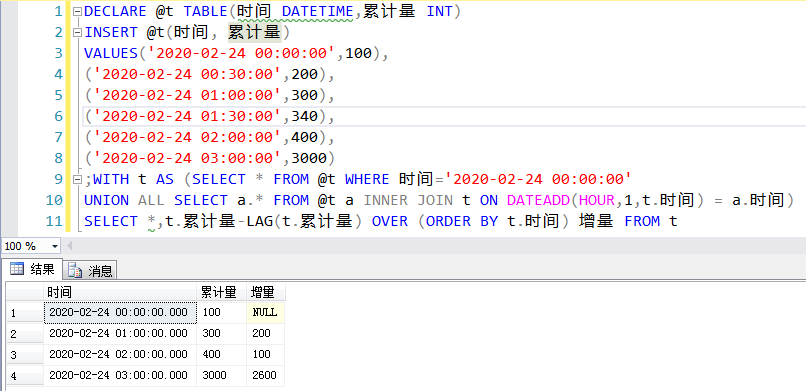Screen dimensions: 806x391
Task: Select result row header 1
Action: tap(25, 312)
